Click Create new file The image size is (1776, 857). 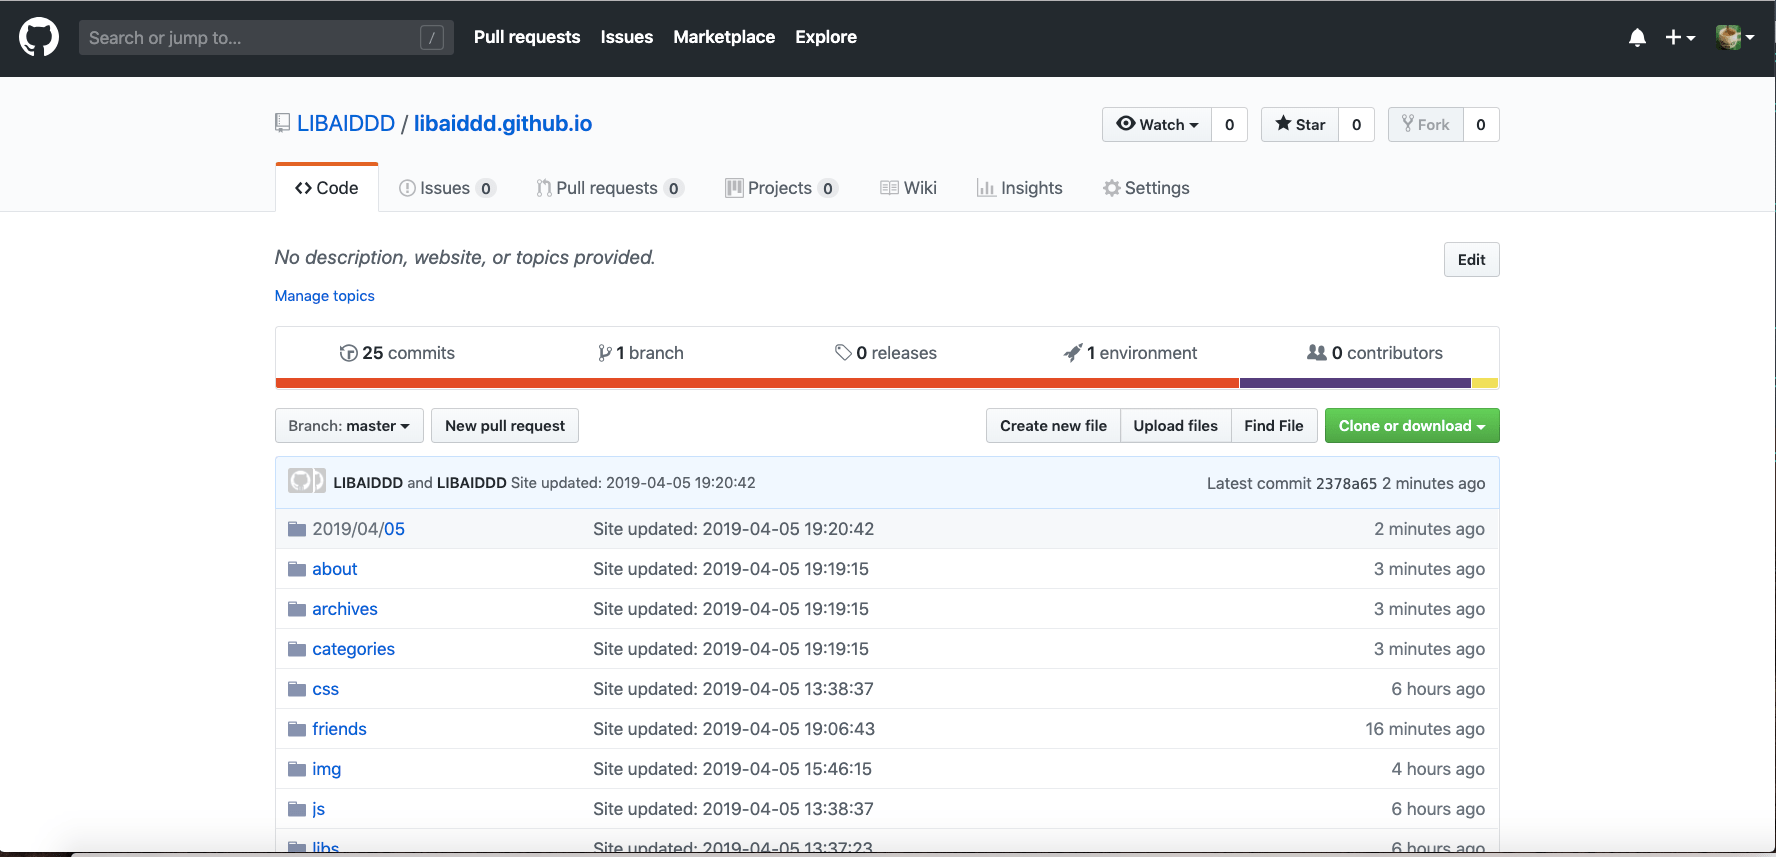[x=1053, y=426]
